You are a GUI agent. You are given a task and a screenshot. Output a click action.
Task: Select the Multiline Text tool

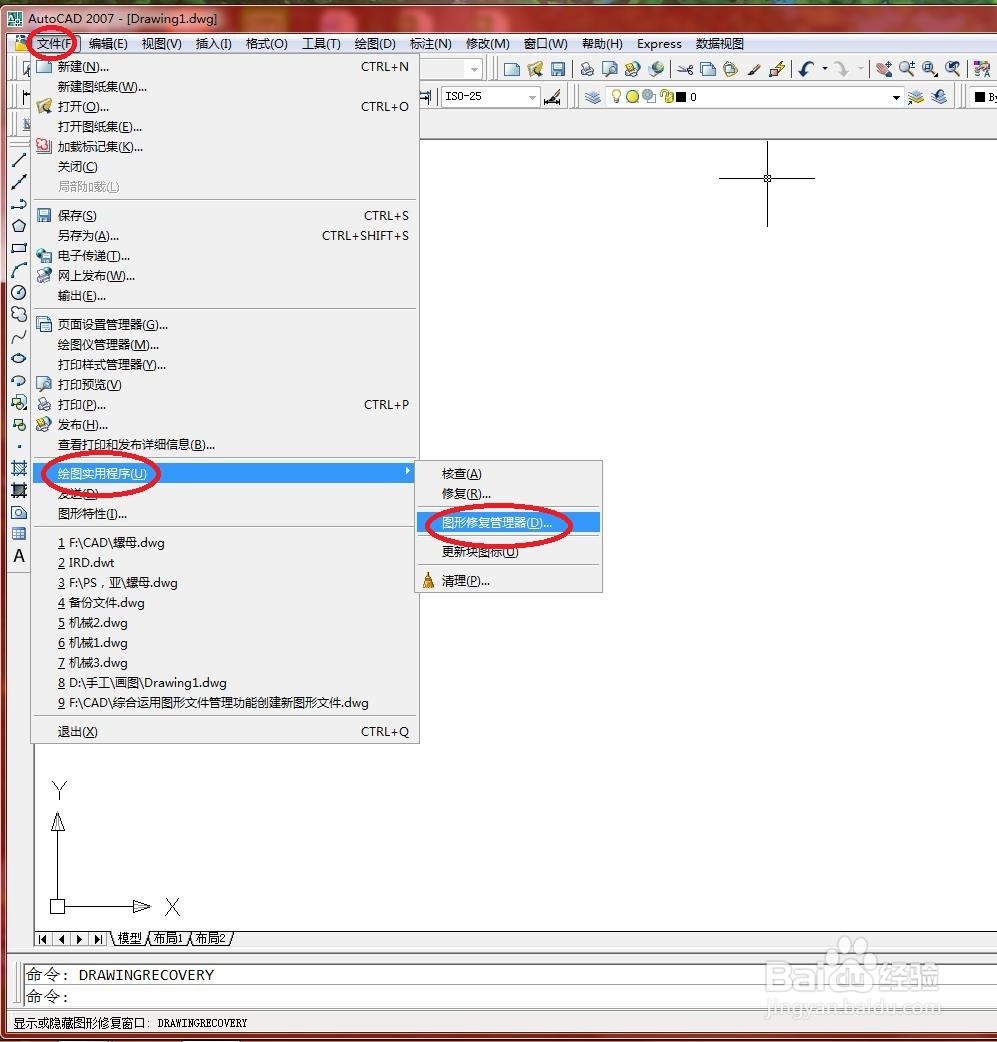click(x=19, y=556)
